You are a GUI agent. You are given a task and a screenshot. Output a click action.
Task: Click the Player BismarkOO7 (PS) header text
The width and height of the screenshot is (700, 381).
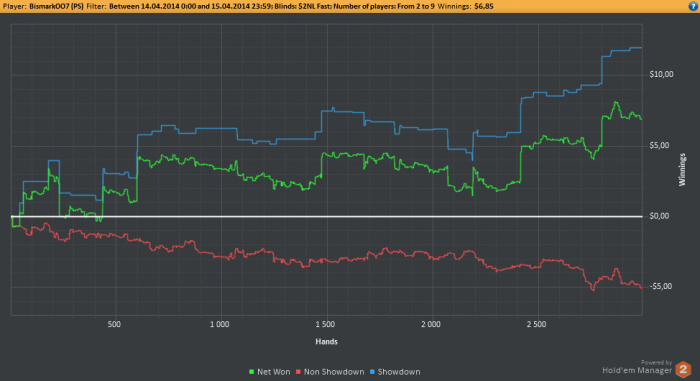click(43, 6)
